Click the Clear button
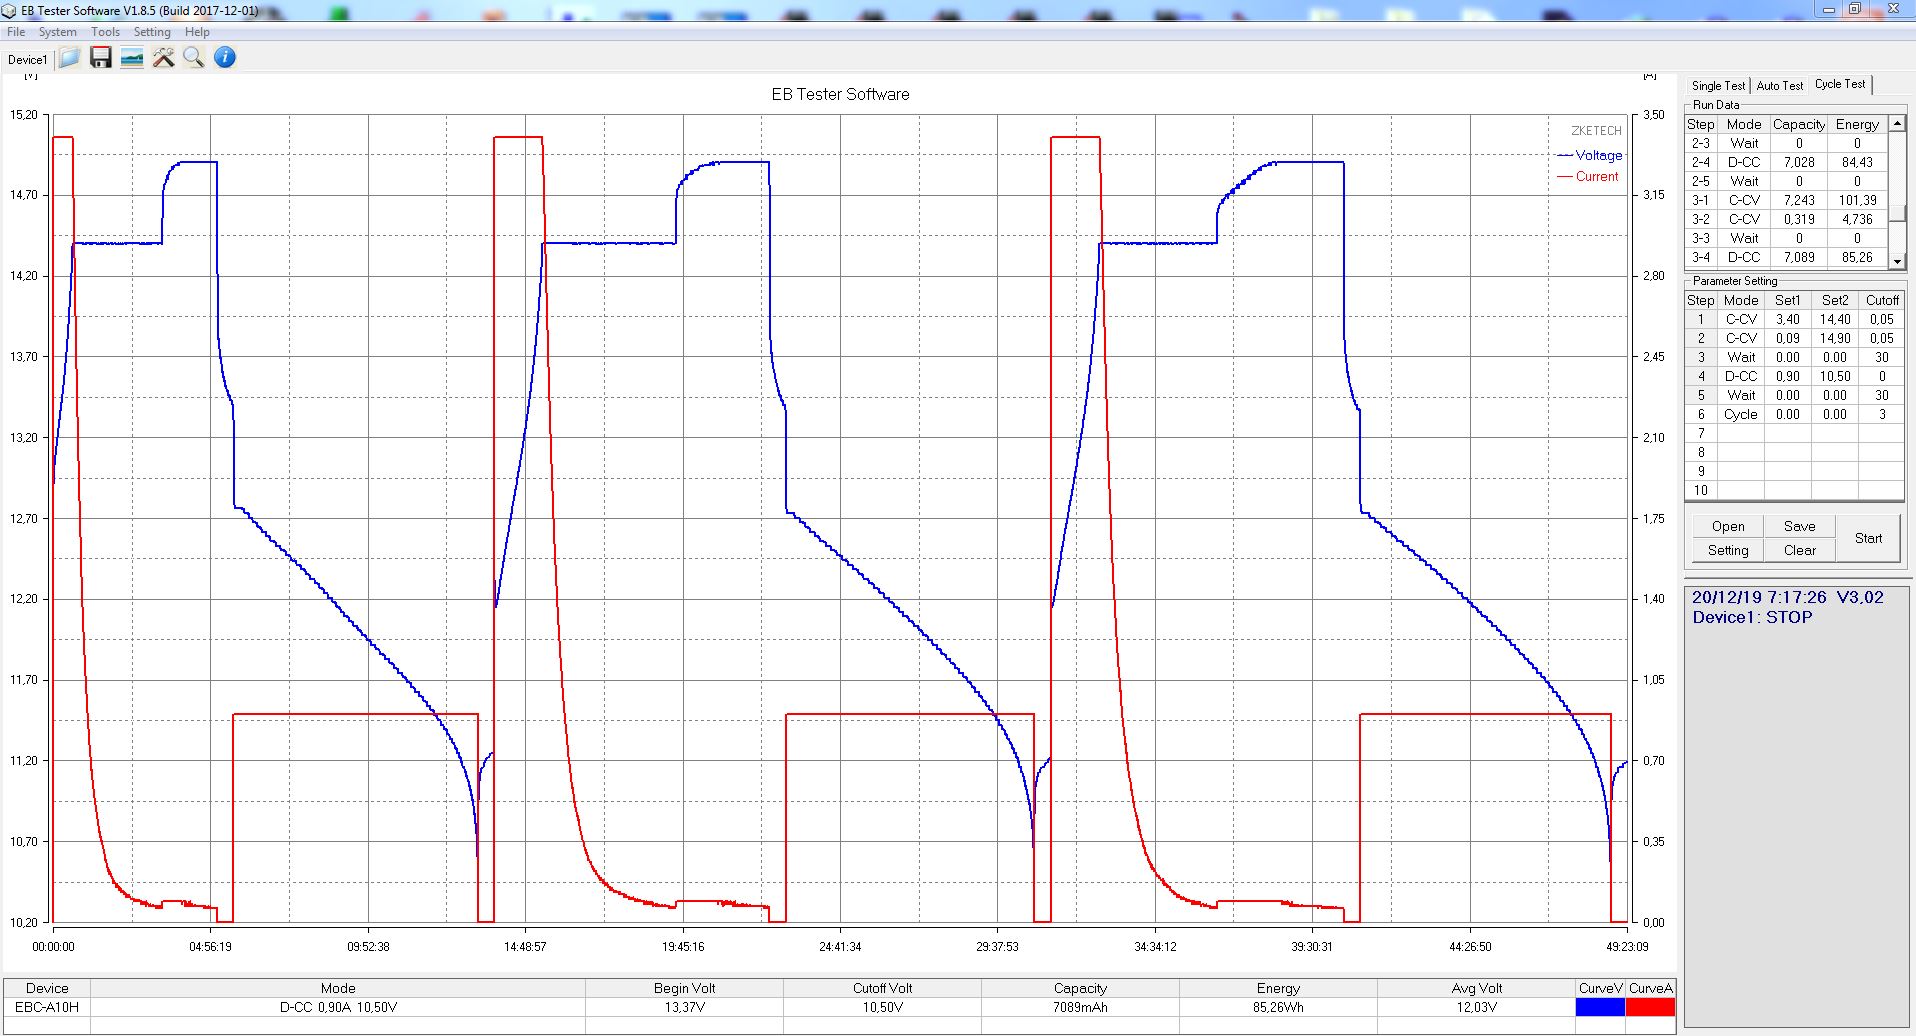This screenshot has width=1916, height=1036. click(1799, 550)
